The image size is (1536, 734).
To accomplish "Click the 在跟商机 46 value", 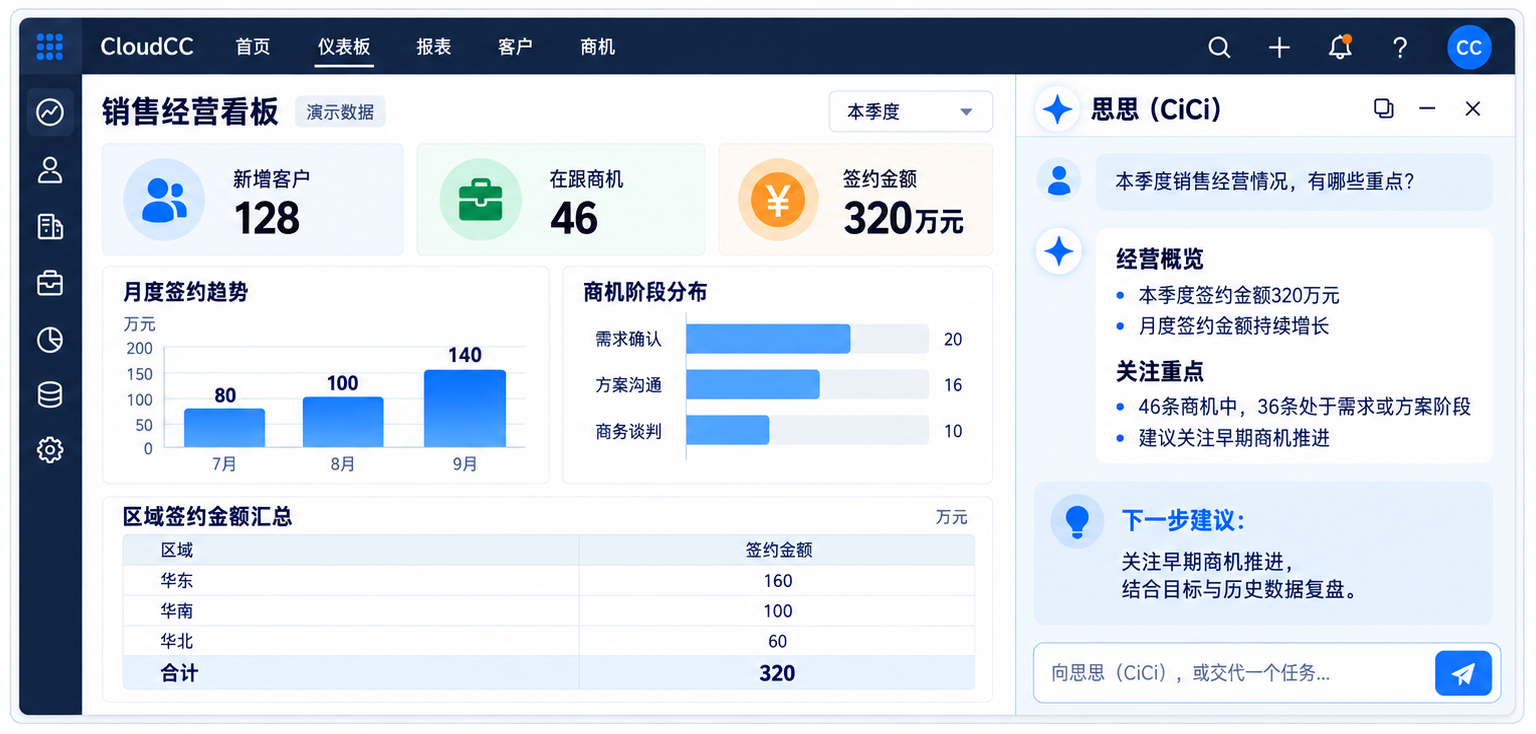I will 574,218.
